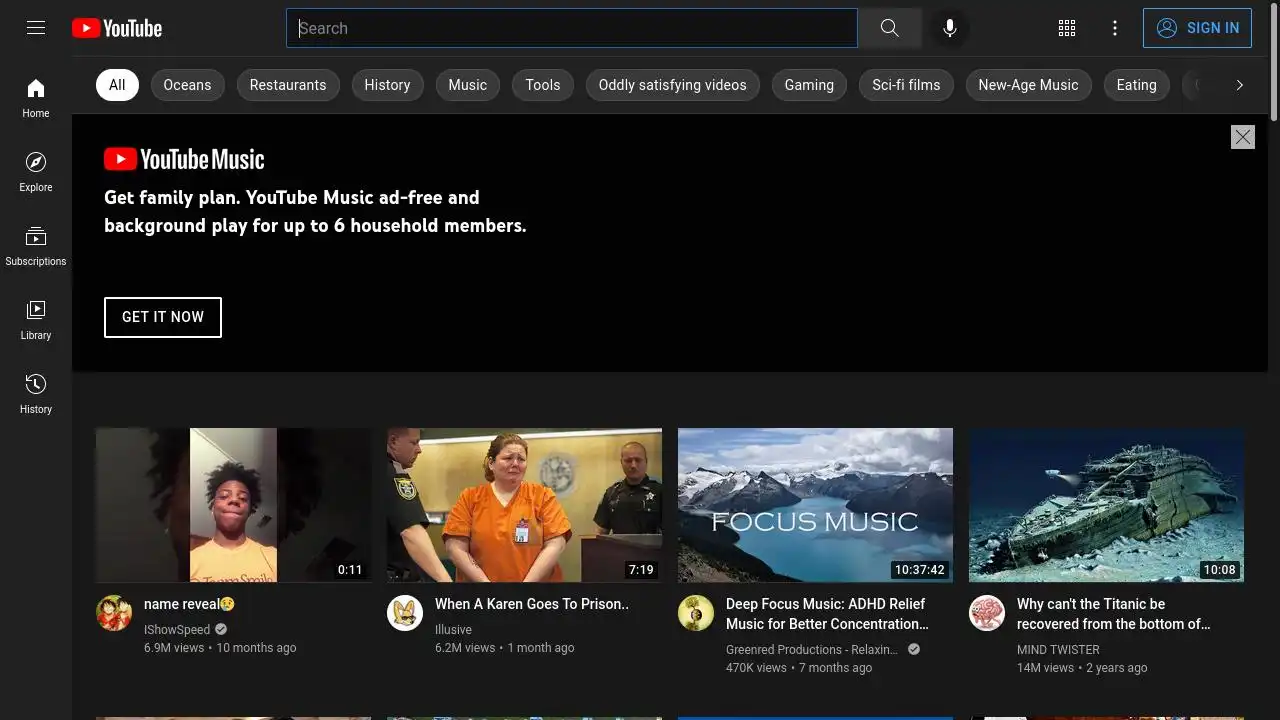Select the Tools filter chip

(x=543, y=85)
